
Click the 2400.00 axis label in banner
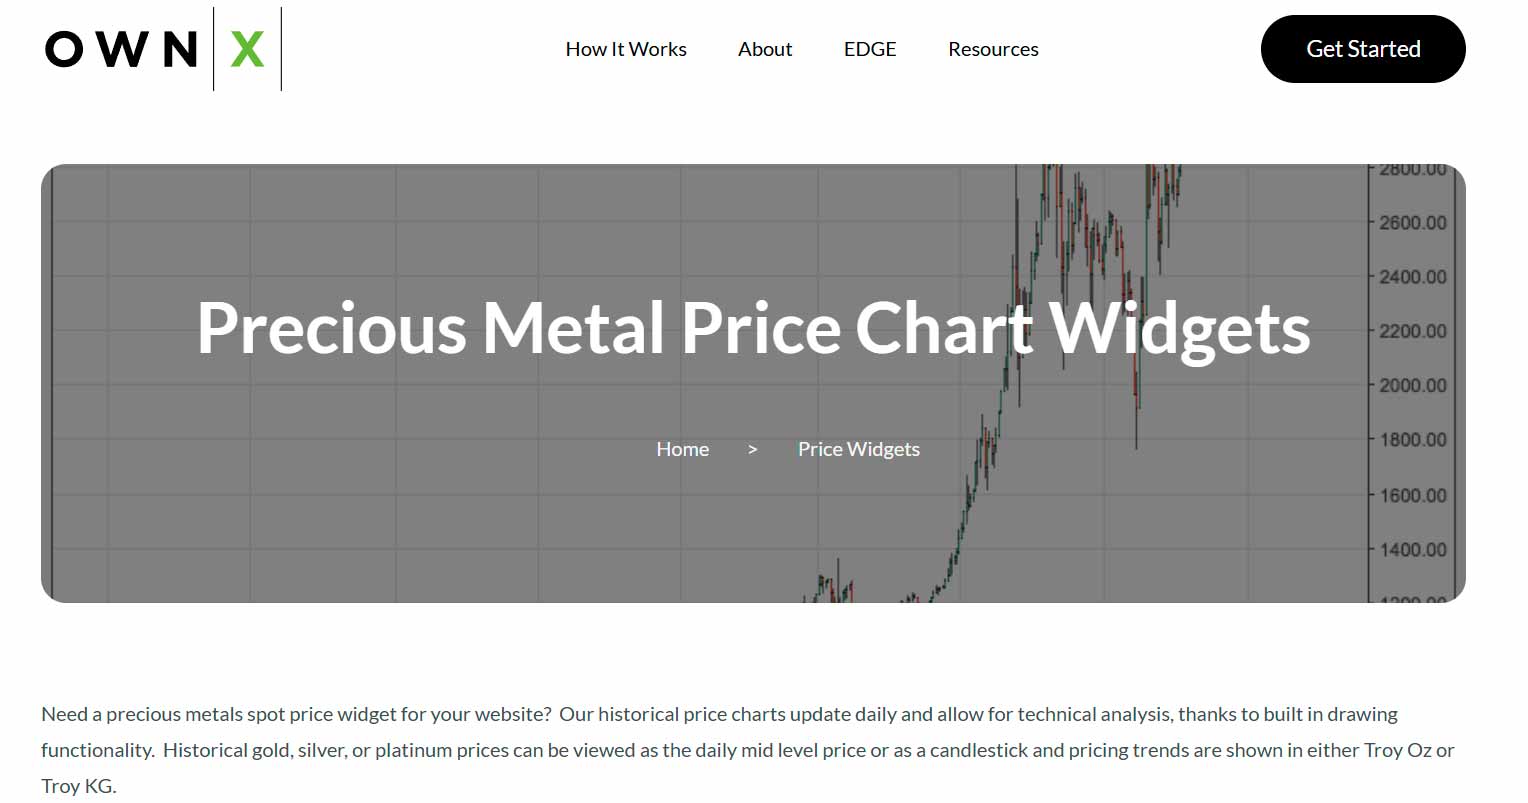1413,276
